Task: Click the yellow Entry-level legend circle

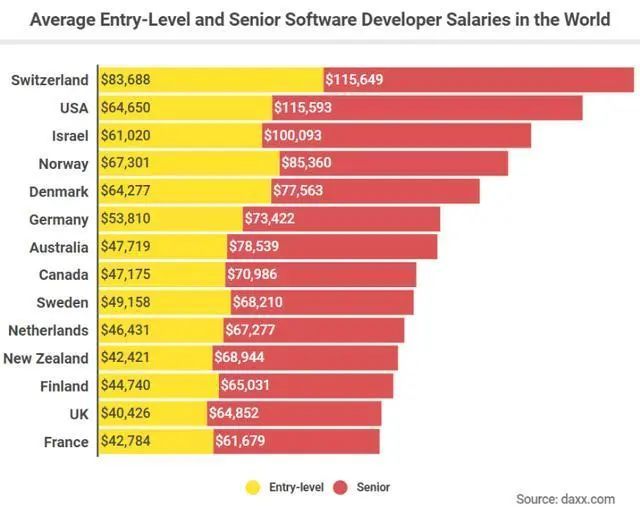Action: [253, 487]
